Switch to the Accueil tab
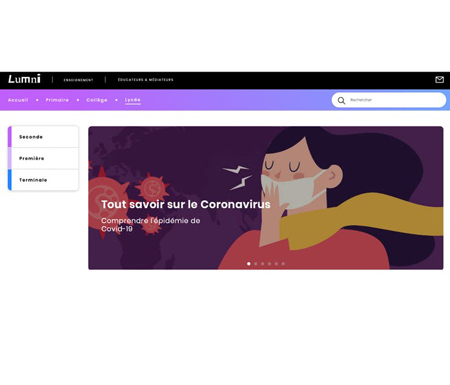 click(x=18, y=100)
